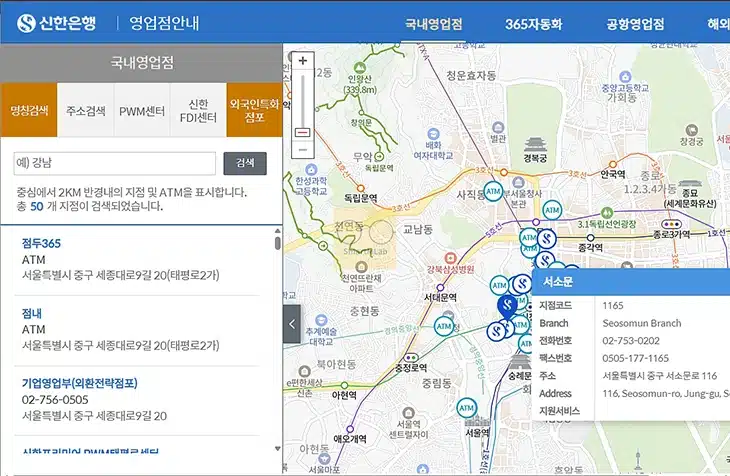Open 365자동화 in top navigation

pyautogui.click(x=534, y=24)
